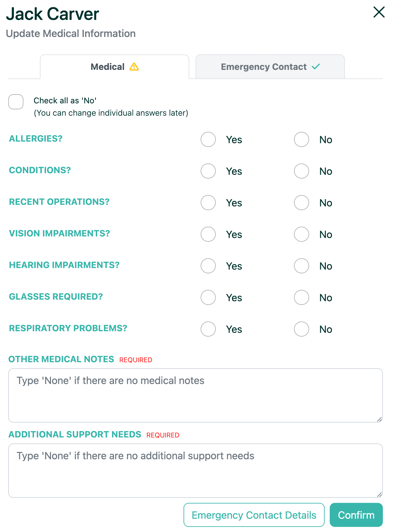
Task: Select Yes for Allergies
Action: (x=208, y=140)
